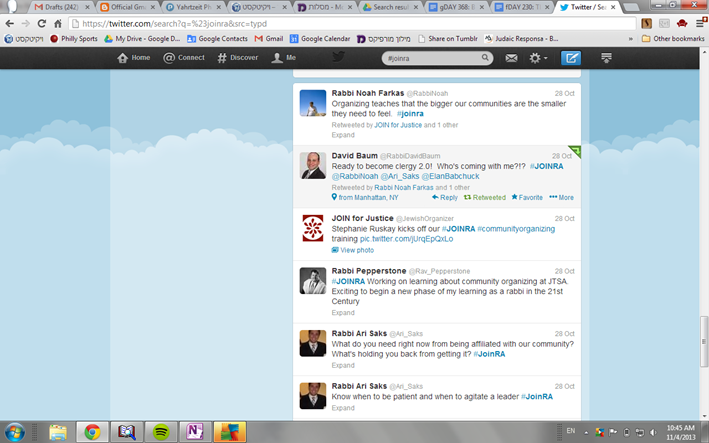View photo in JOIN for Justice tweet

coord(353,250)
